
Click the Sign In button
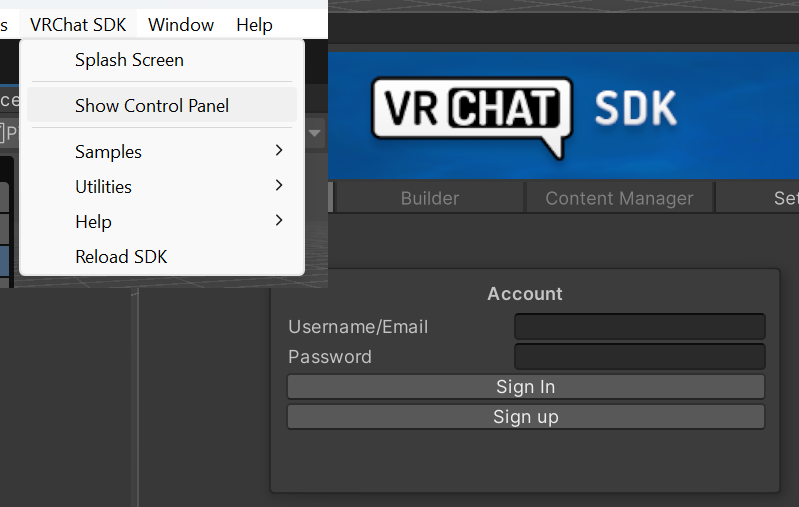(x=525, y=387)
